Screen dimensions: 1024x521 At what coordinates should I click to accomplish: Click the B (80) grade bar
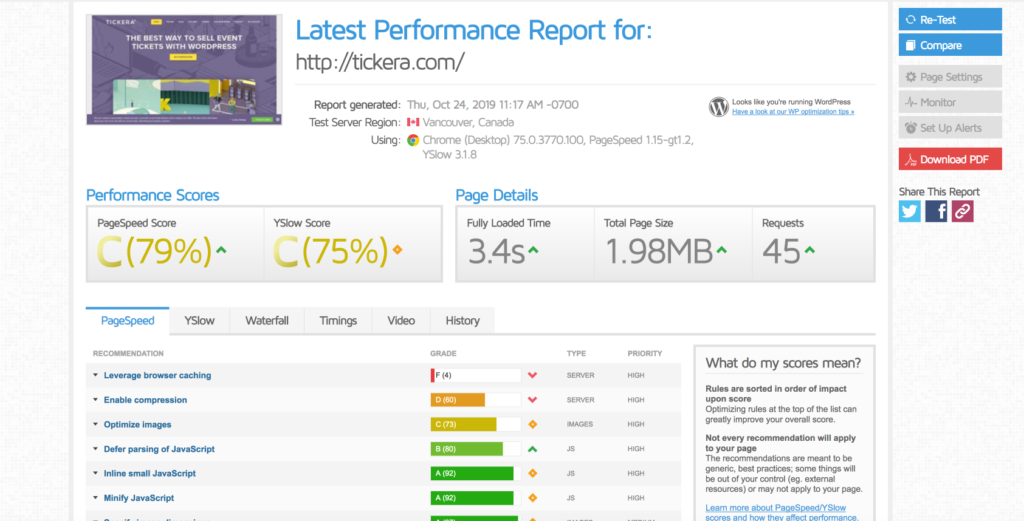click(x=475, y=449)
